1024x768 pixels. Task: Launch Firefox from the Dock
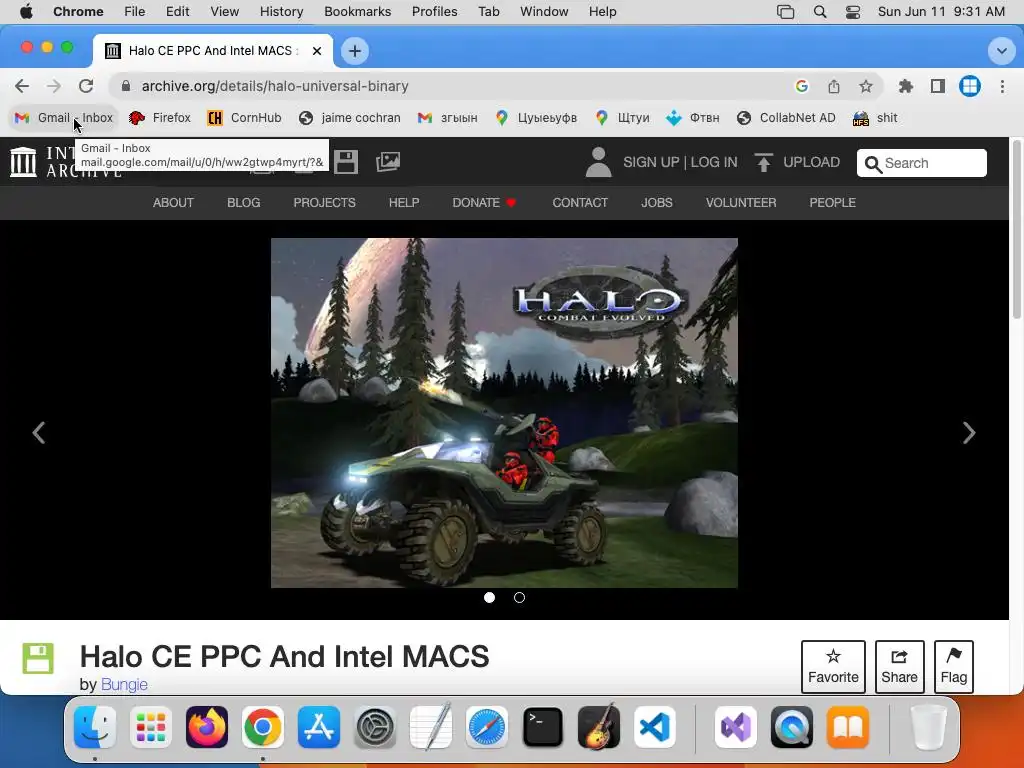coord(207,727)
